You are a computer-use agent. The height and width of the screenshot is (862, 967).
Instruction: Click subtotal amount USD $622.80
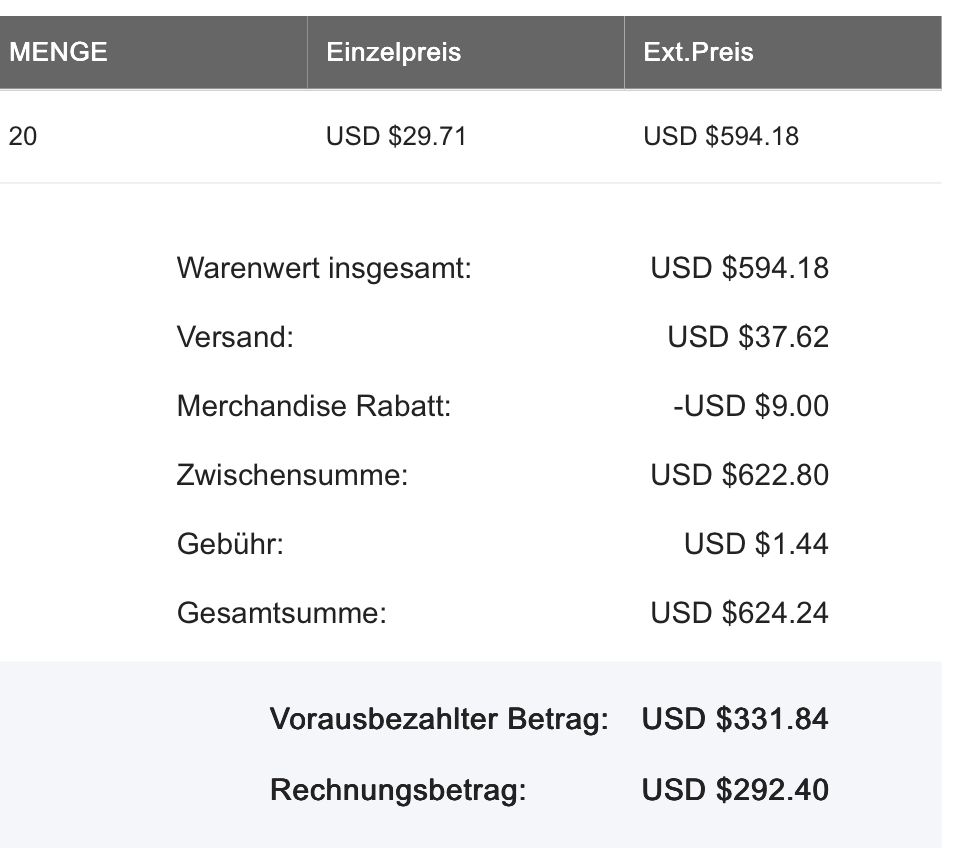(739, 475)
